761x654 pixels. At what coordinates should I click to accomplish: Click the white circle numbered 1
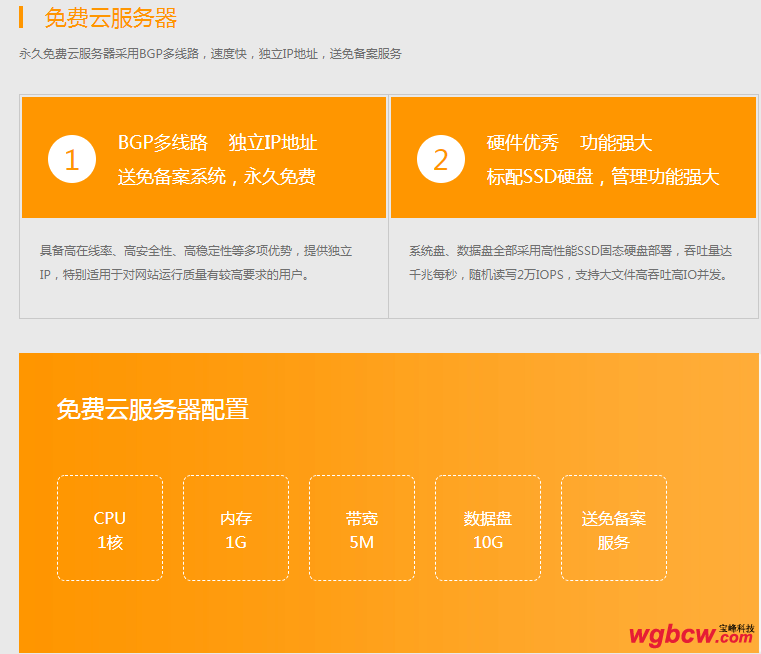pyautogui.click(x=72, y=159)
